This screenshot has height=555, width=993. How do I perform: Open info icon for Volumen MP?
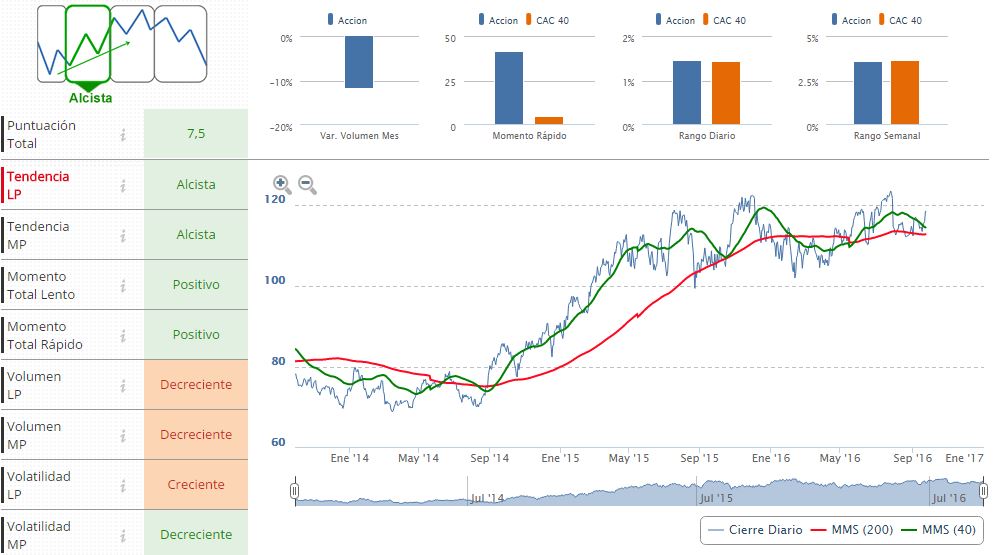coord(123,435)
